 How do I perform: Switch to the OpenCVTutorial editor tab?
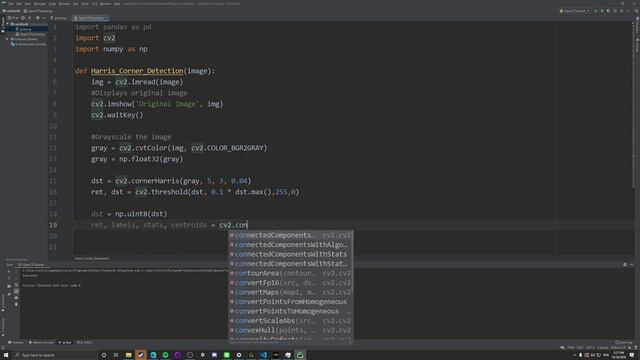point(90,18)
